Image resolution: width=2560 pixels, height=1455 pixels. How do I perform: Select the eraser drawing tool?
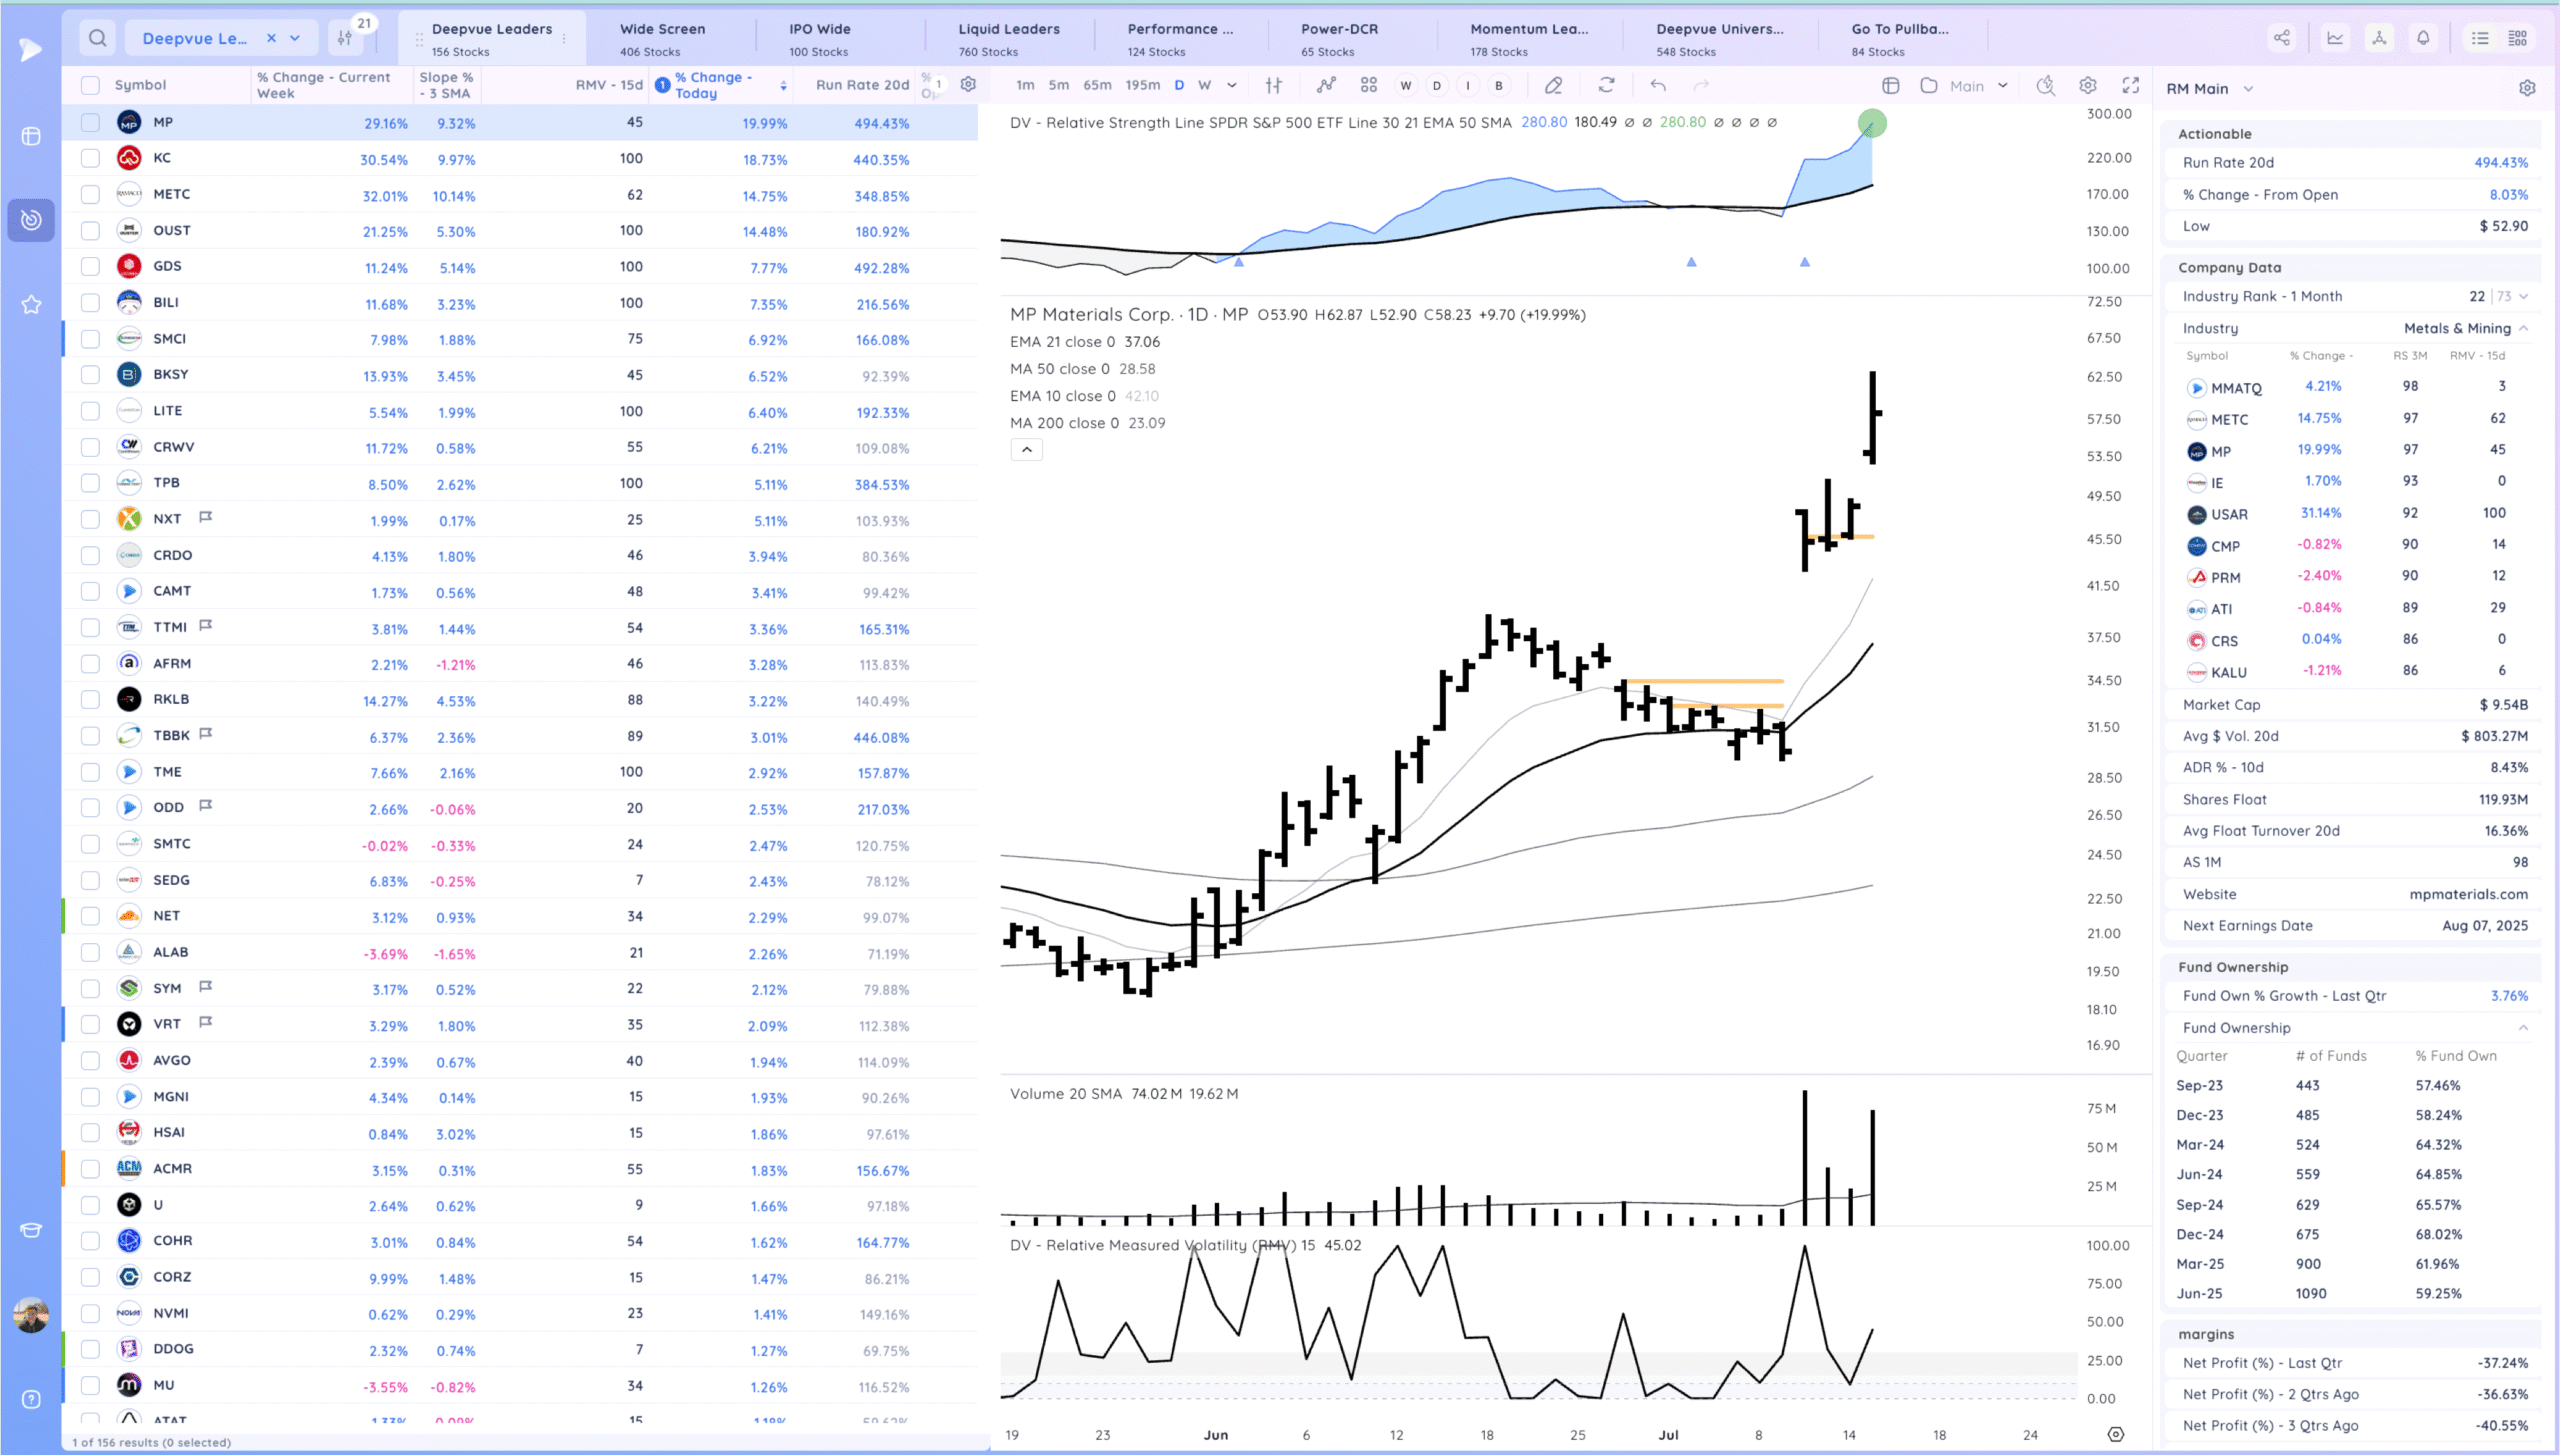click(x=1553, y=85)
